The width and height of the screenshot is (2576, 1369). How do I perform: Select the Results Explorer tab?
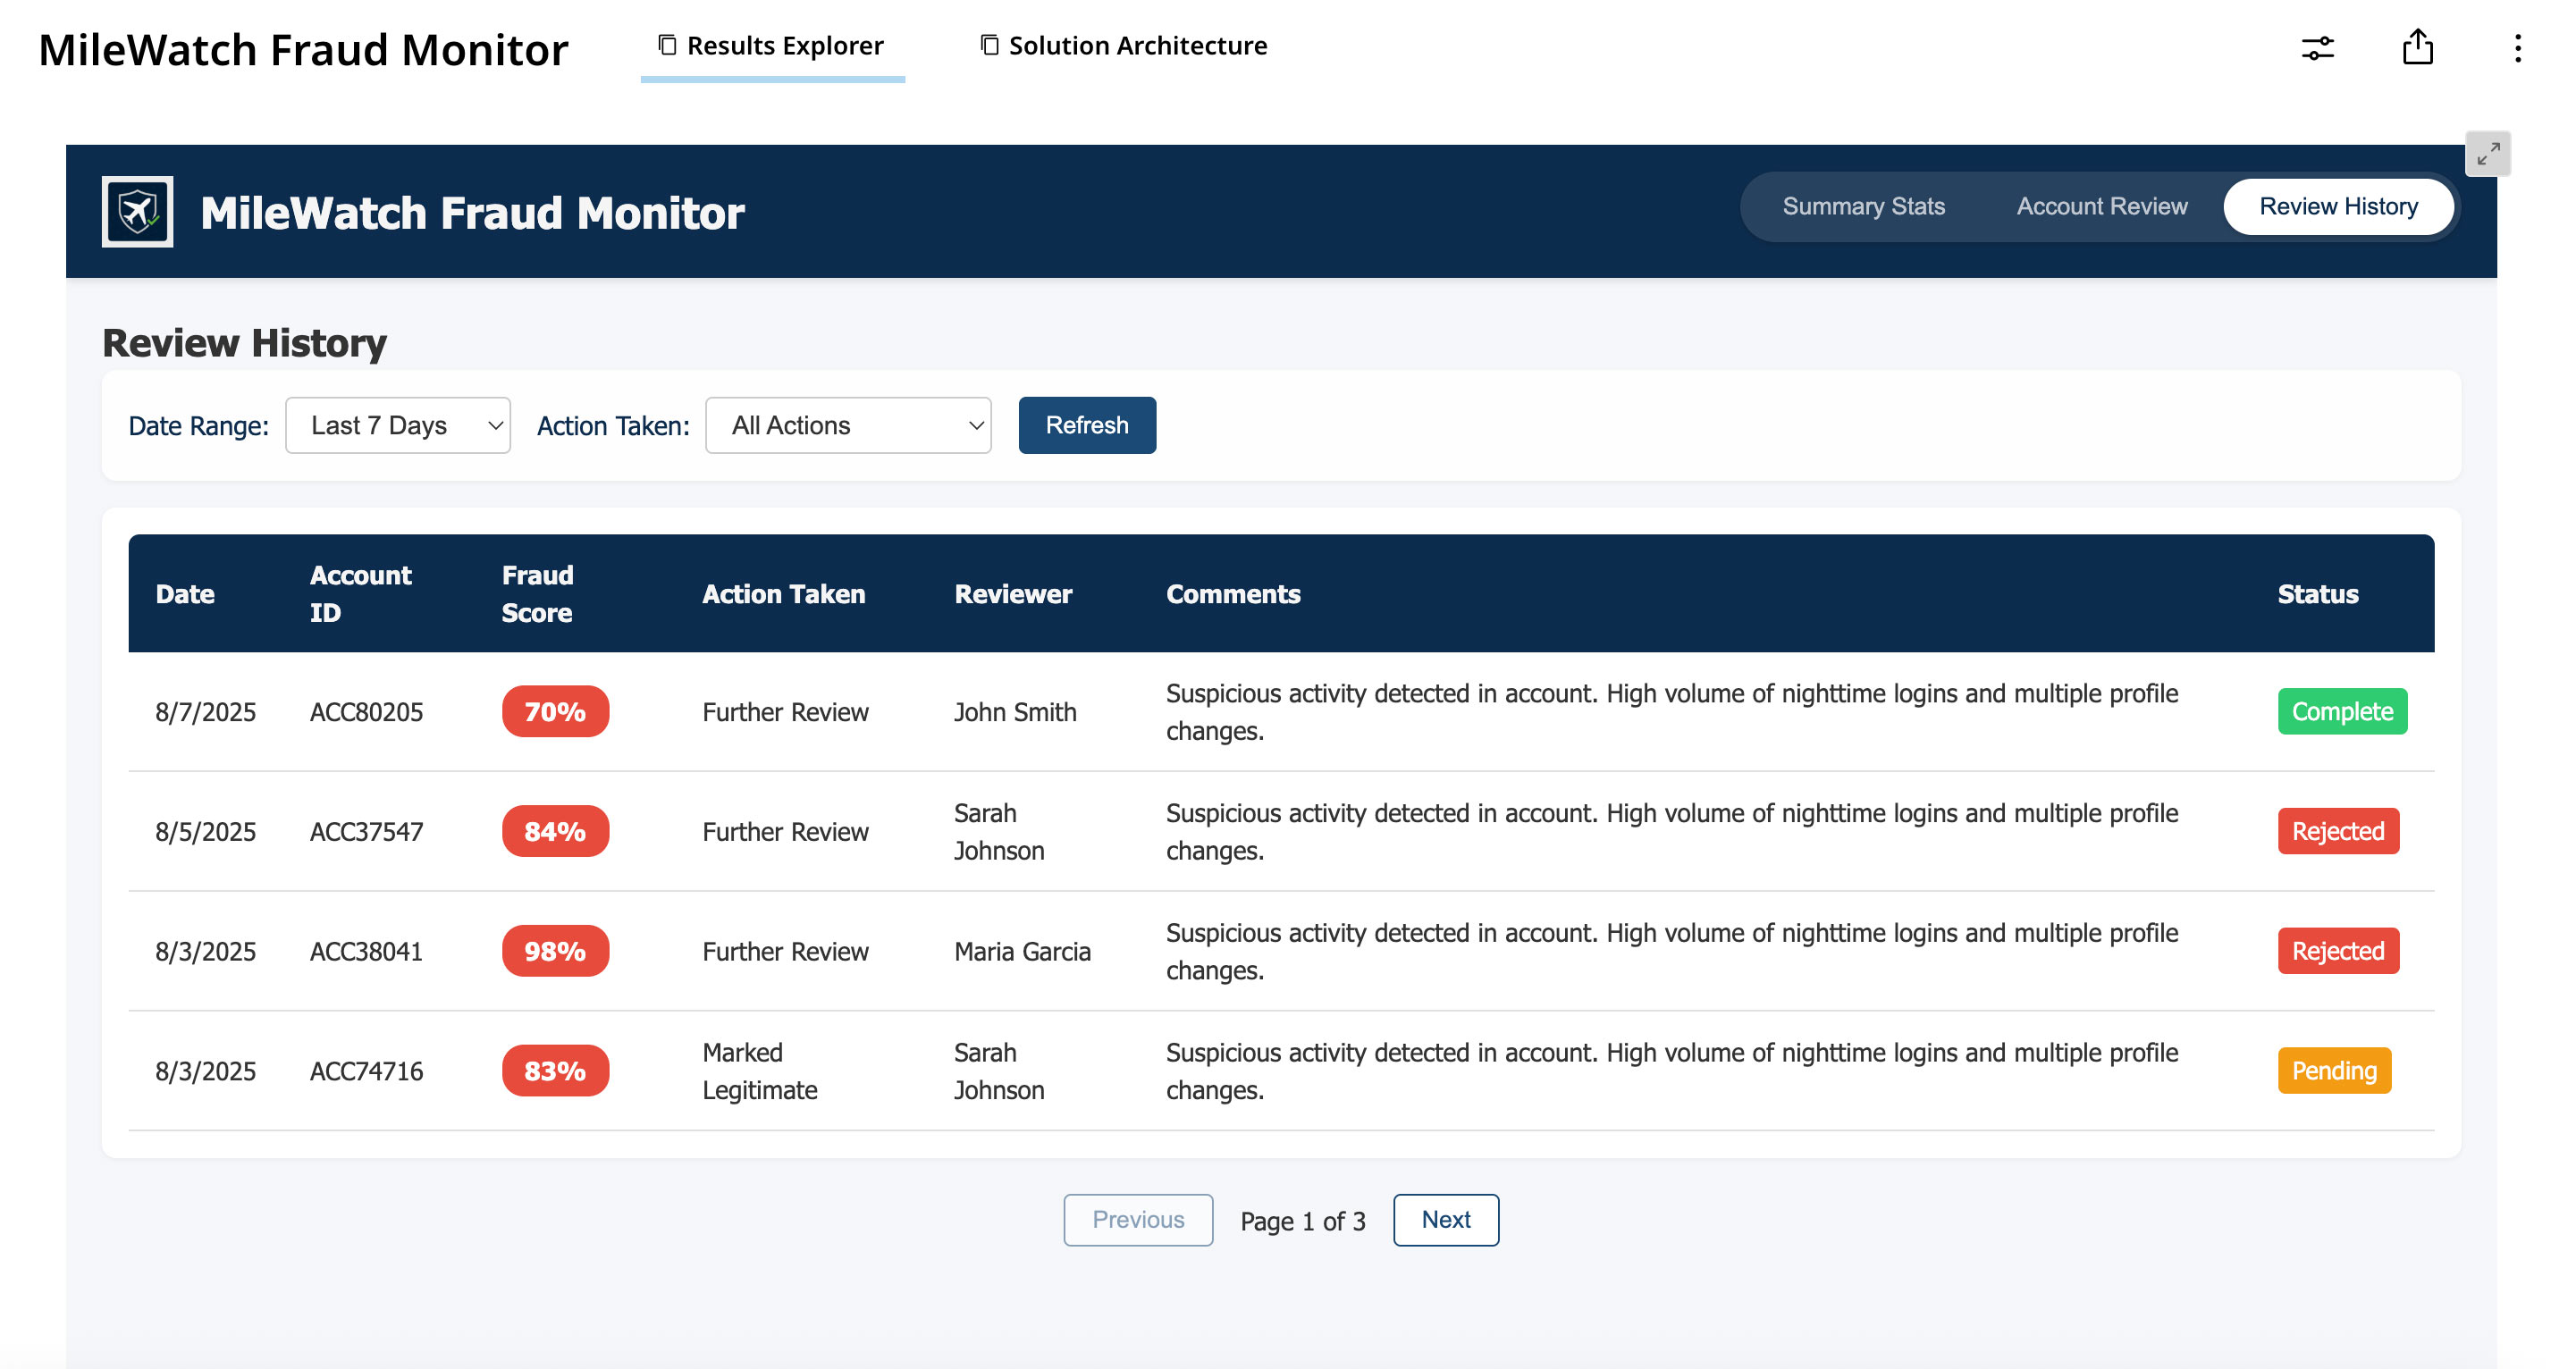785,46
